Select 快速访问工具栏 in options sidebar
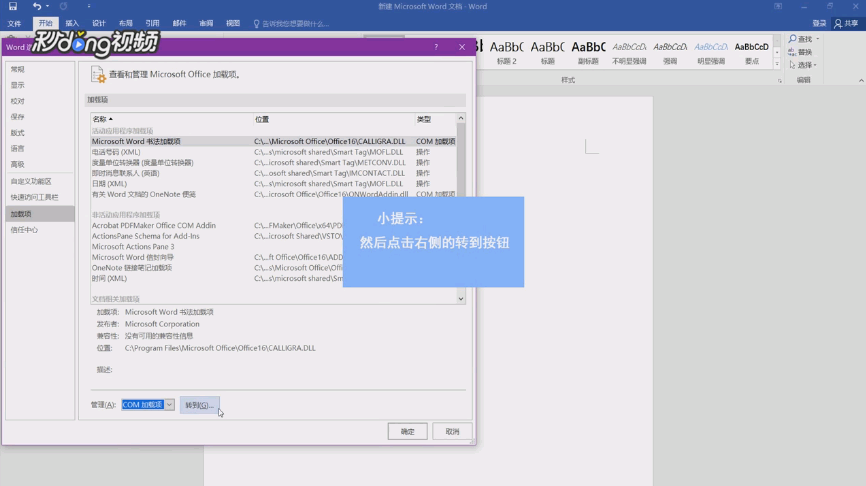 [x=40, y=197]
